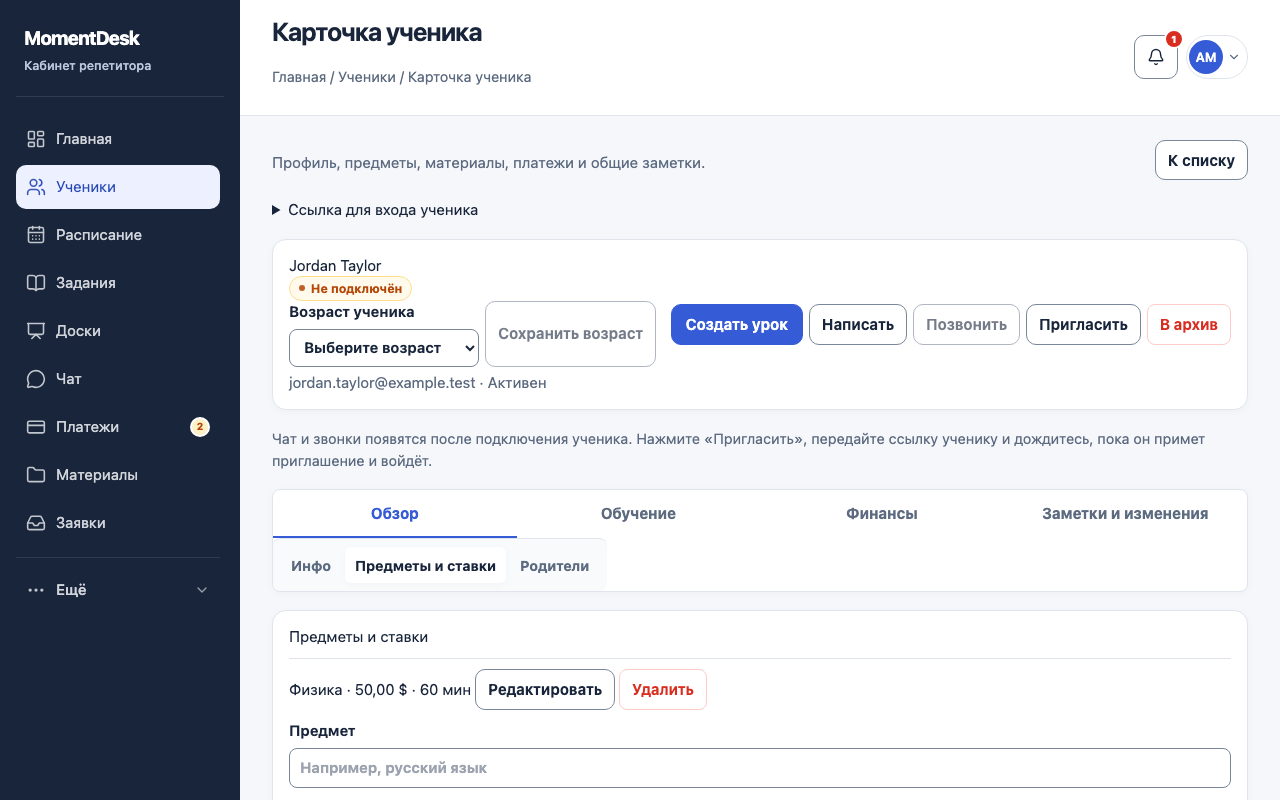The image size is (1280, 800).
Task: Expand Ссылка для входа ученика disclosure
Action: click(x=375, y=210)
